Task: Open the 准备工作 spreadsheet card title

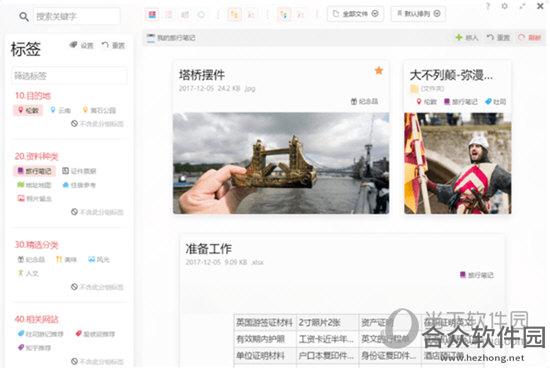Action: [208, 249]
